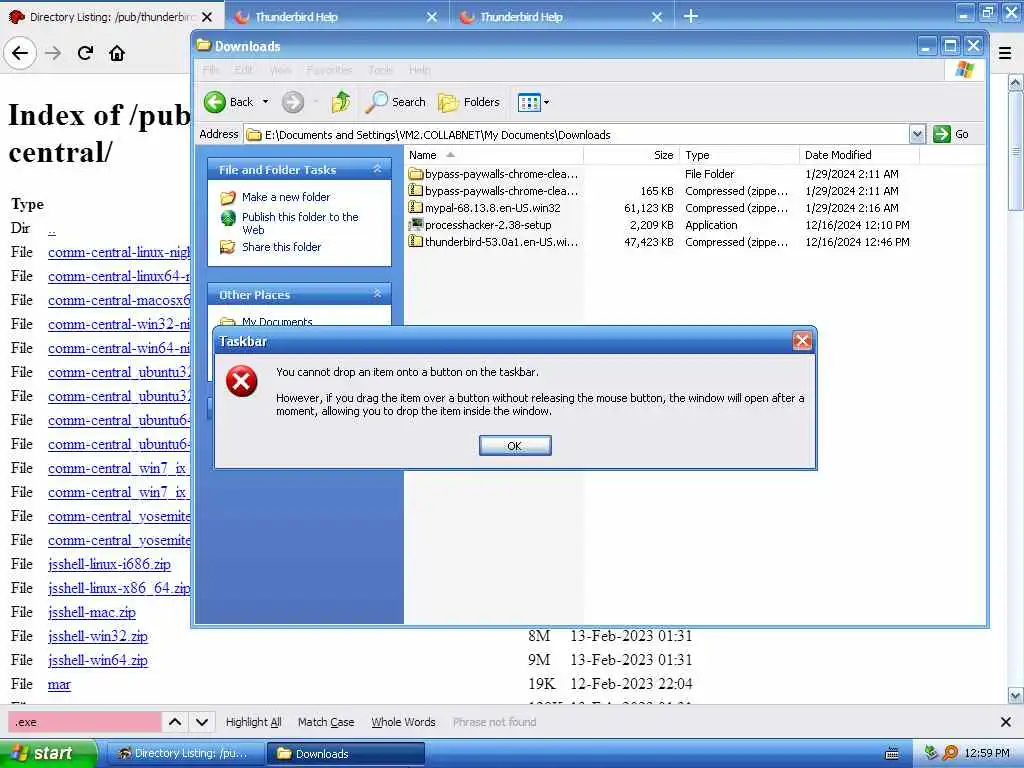
Task: Go up one folder level in Explorer
Action: tap(341, 102)
